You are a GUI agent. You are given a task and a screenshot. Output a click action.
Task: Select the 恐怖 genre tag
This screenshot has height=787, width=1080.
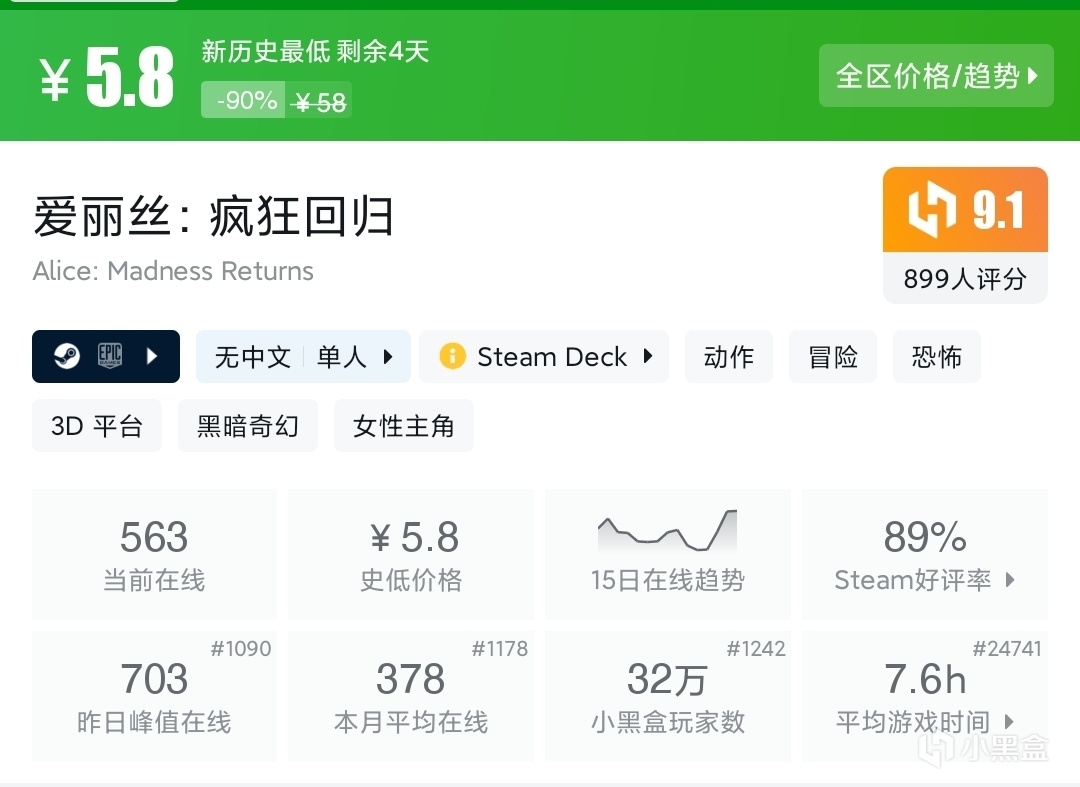tap(937, 357)
